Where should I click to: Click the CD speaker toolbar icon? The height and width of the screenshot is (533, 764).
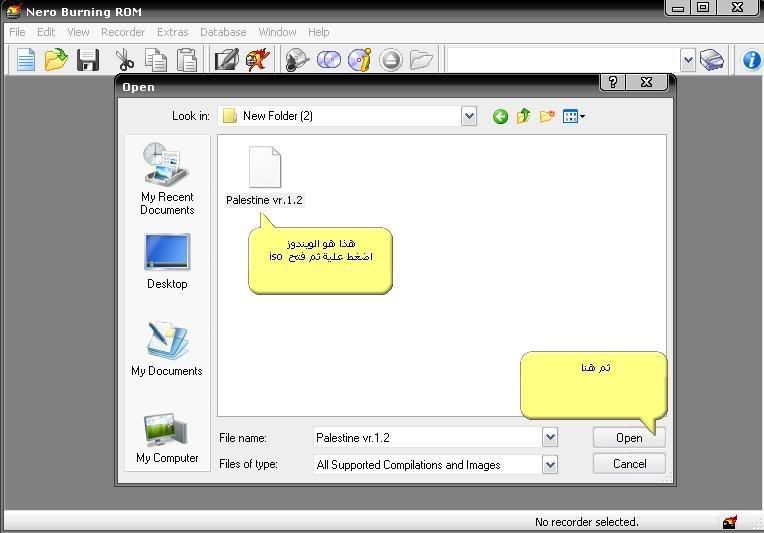click(x=297, y=60)
